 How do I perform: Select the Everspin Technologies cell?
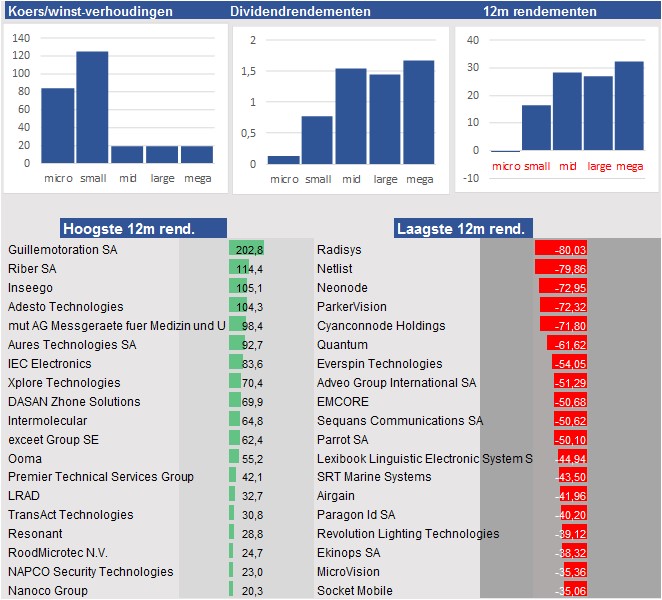[x=380, y=364]
